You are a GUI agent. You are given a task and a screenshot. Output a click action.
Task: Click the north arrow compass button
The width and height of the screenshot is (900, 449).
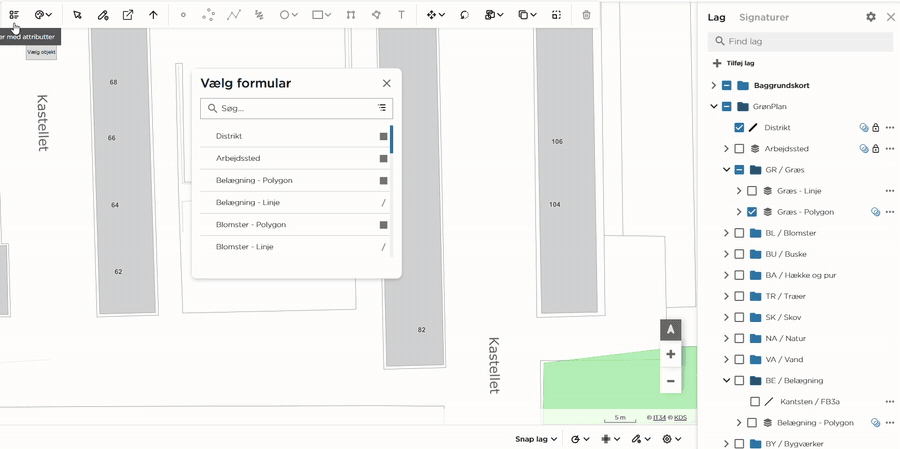tap(670, 330)
